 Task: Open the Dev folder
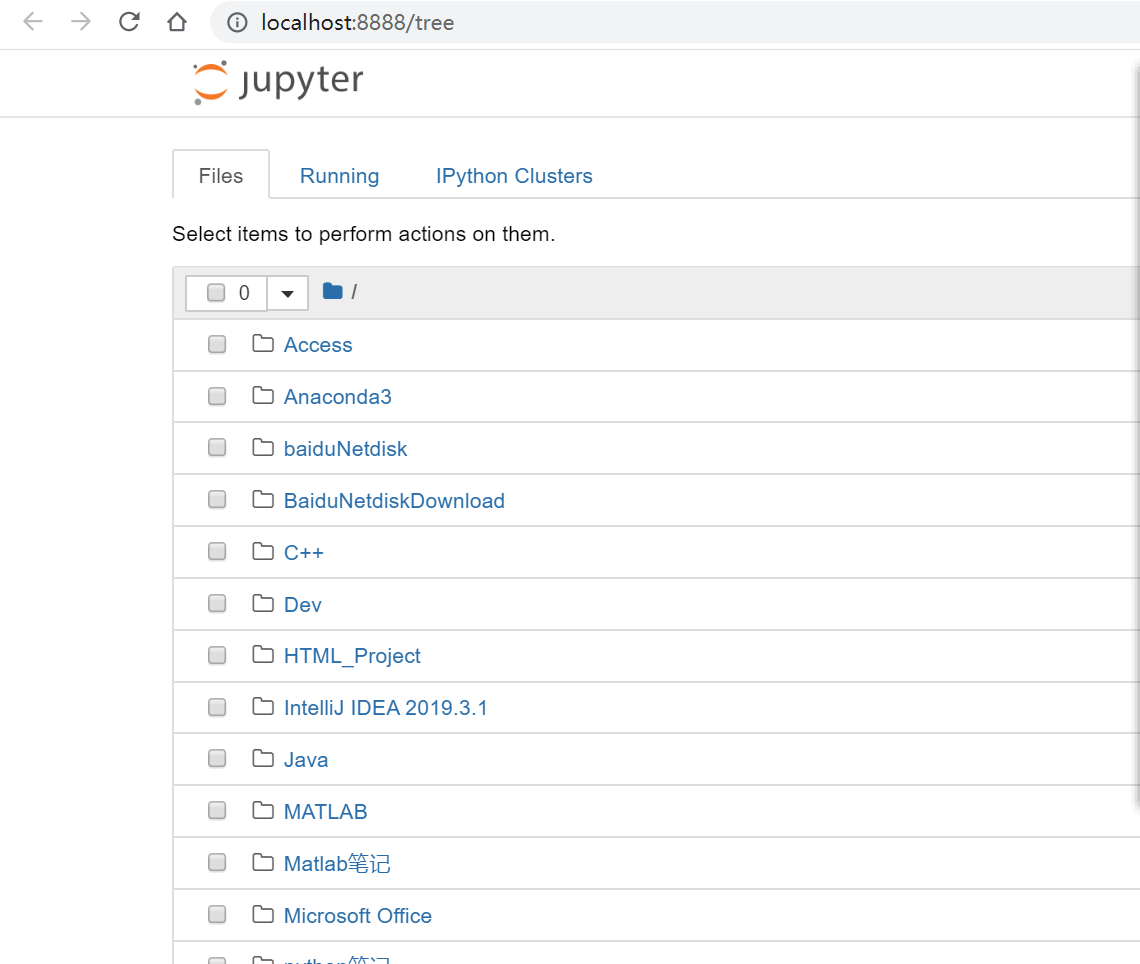tap(302, 604)
